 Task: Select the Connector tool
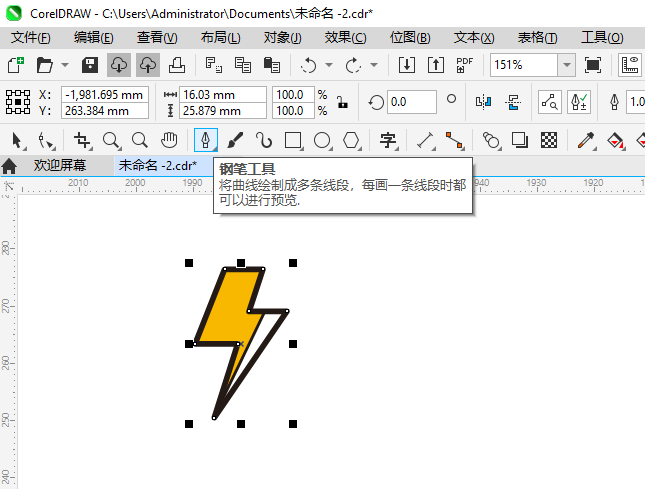pyautogui.click(x=455, y=140)
